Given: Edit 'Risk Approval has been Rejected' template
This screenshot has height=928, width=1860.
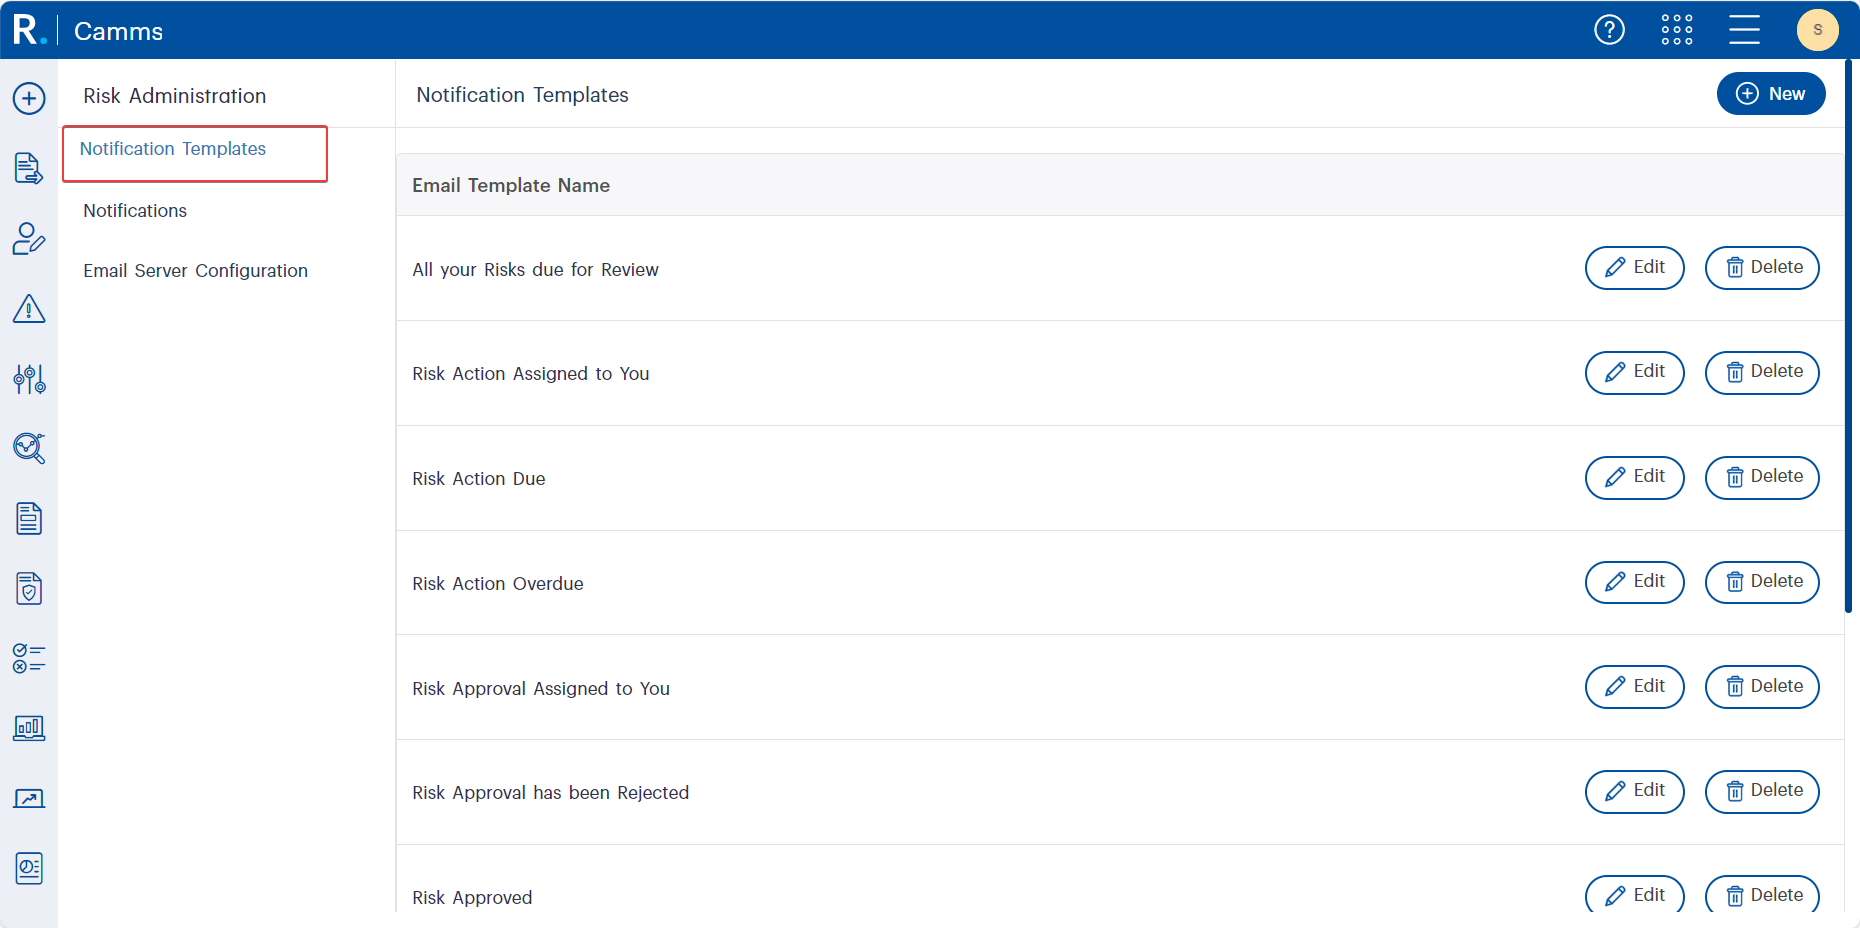Looking at the screenshot, I should point(1635,791).
